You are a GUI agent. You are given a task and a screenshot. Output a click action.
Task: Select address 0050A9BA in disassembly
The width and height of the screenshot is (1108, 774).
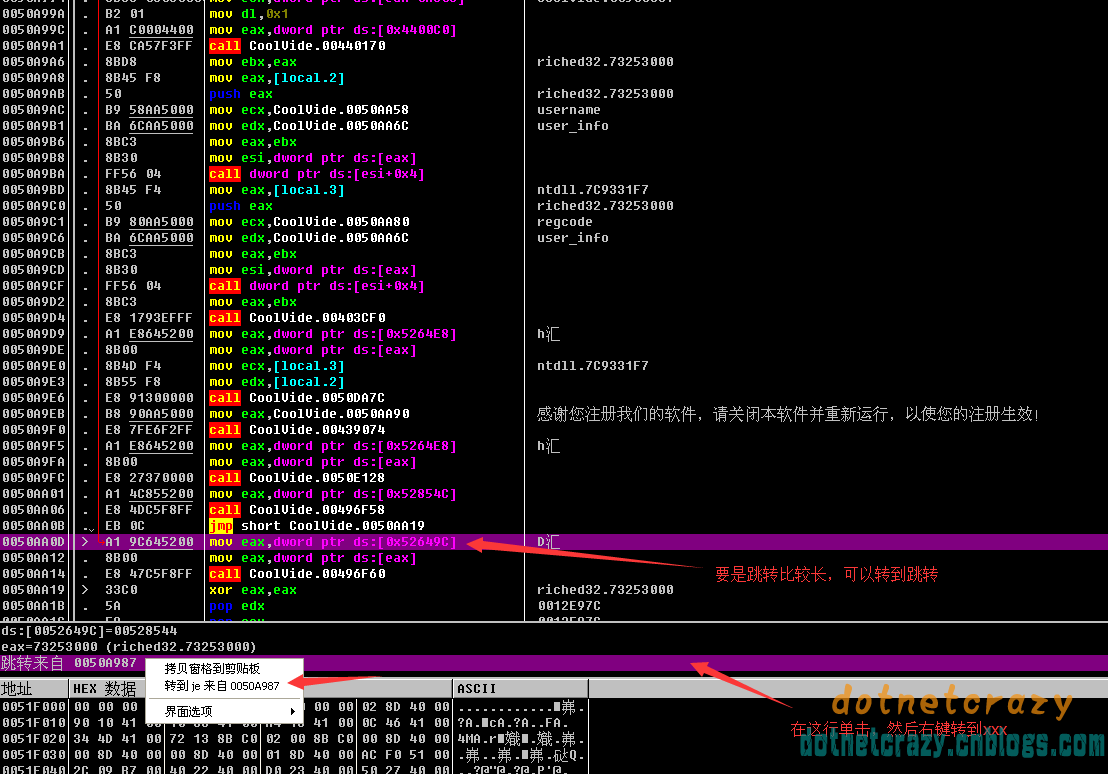33,174
